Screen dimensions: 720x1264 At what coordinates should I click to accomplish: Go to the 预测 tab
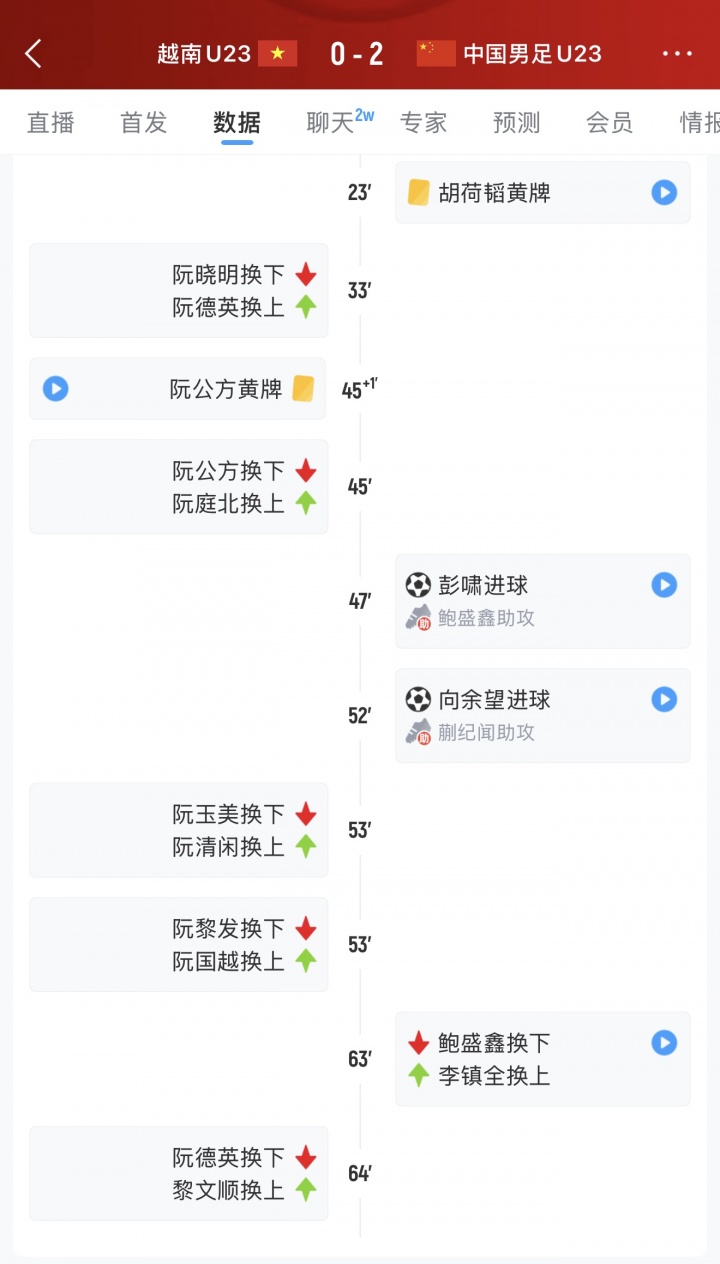pos(516,122)
